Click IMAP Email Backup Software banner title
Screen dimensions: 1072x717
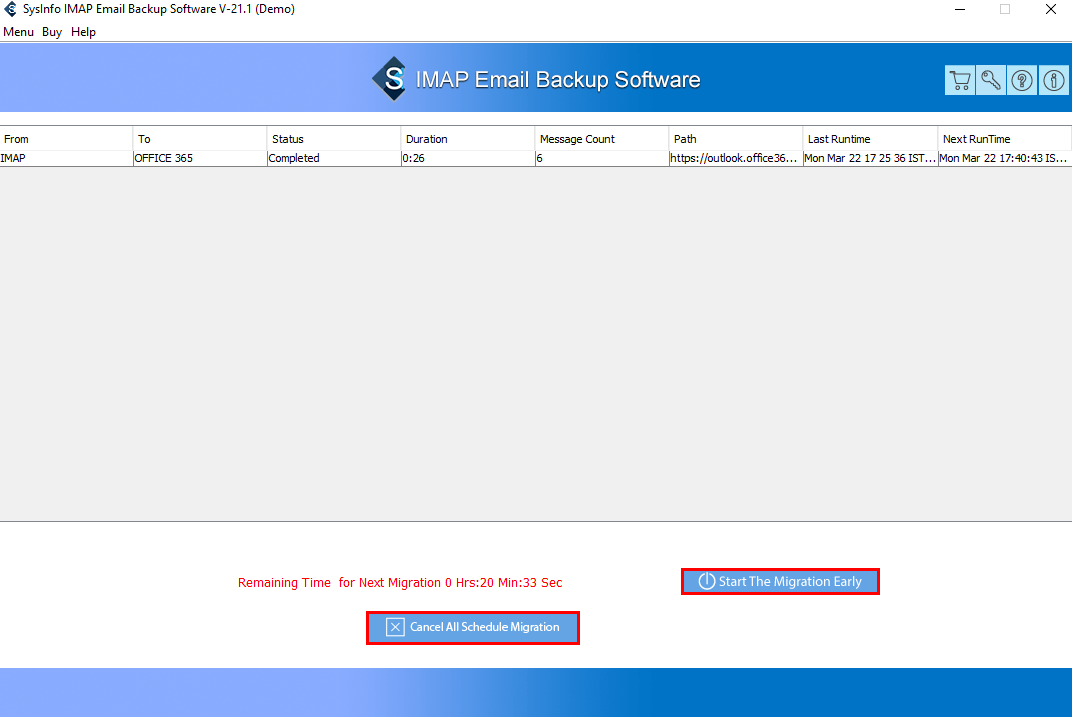point(558,80)
